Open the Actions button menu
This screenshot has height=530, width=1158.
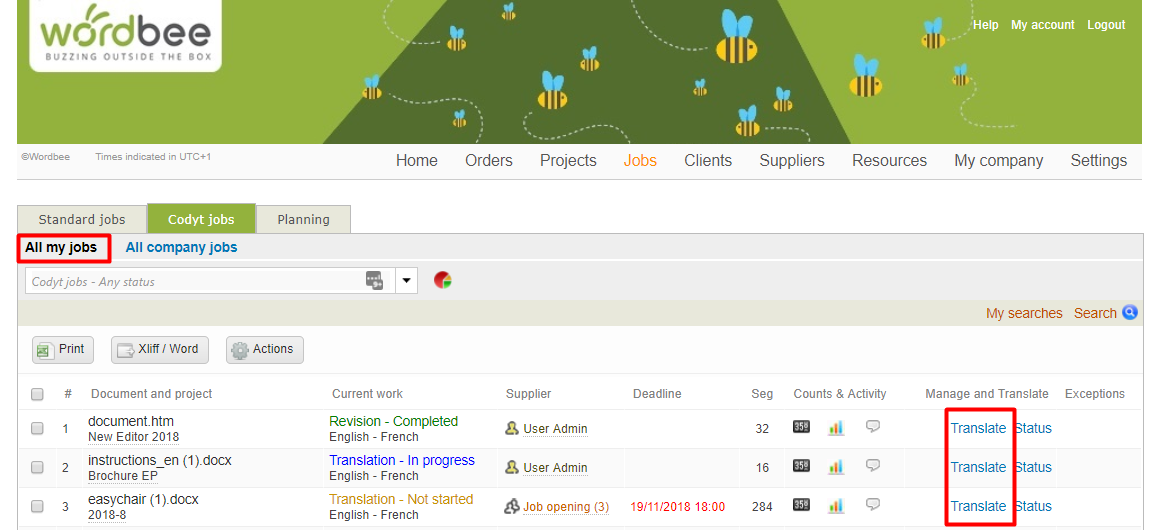pos(264,349)
